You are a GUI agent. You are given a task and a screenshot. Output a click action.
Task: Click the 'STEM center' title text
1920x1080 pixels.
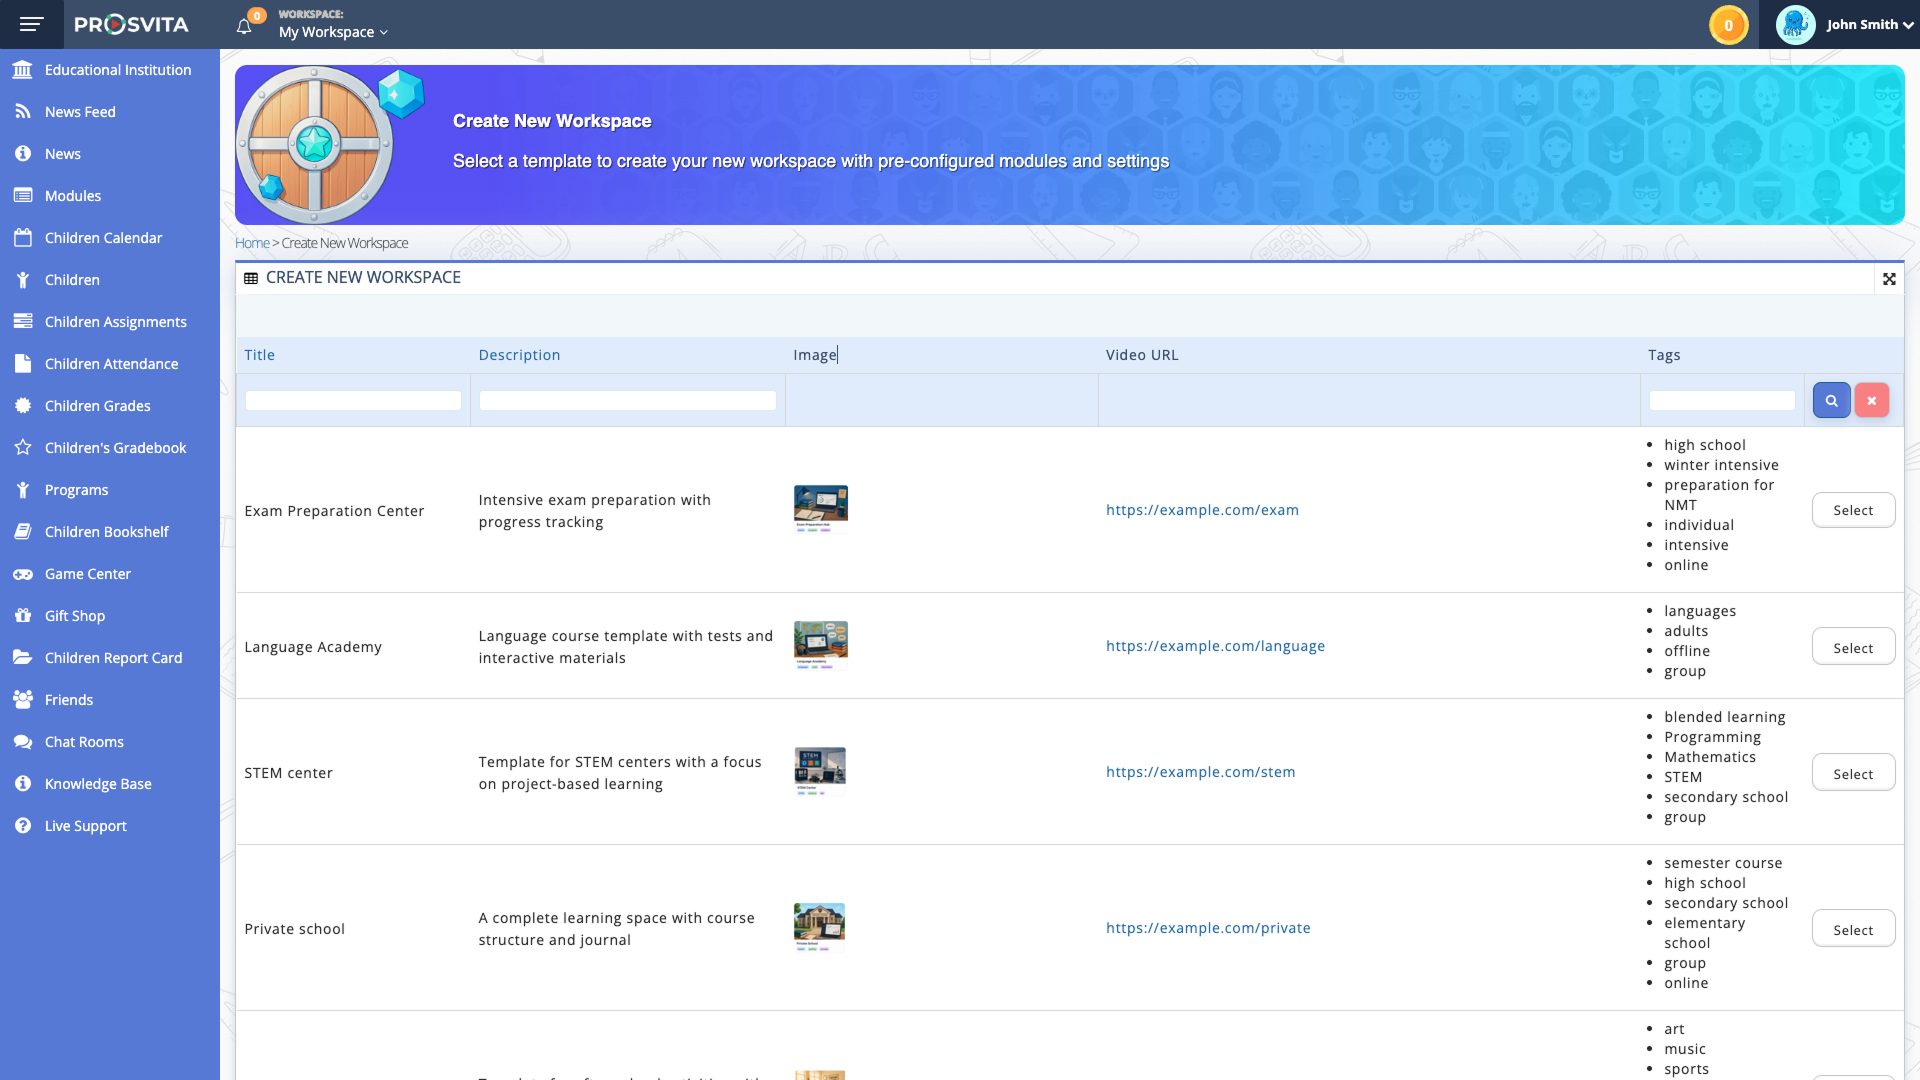pyautogui.click(x=288, y=773)
